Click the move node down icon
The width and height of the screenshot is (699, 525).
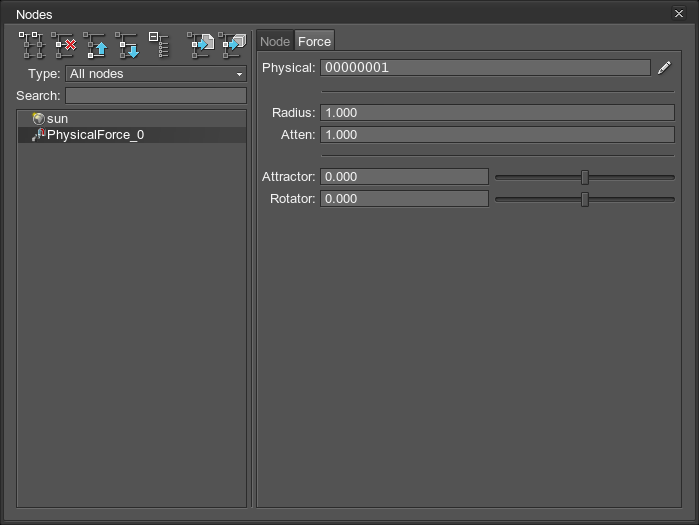(x=127, y=45)
